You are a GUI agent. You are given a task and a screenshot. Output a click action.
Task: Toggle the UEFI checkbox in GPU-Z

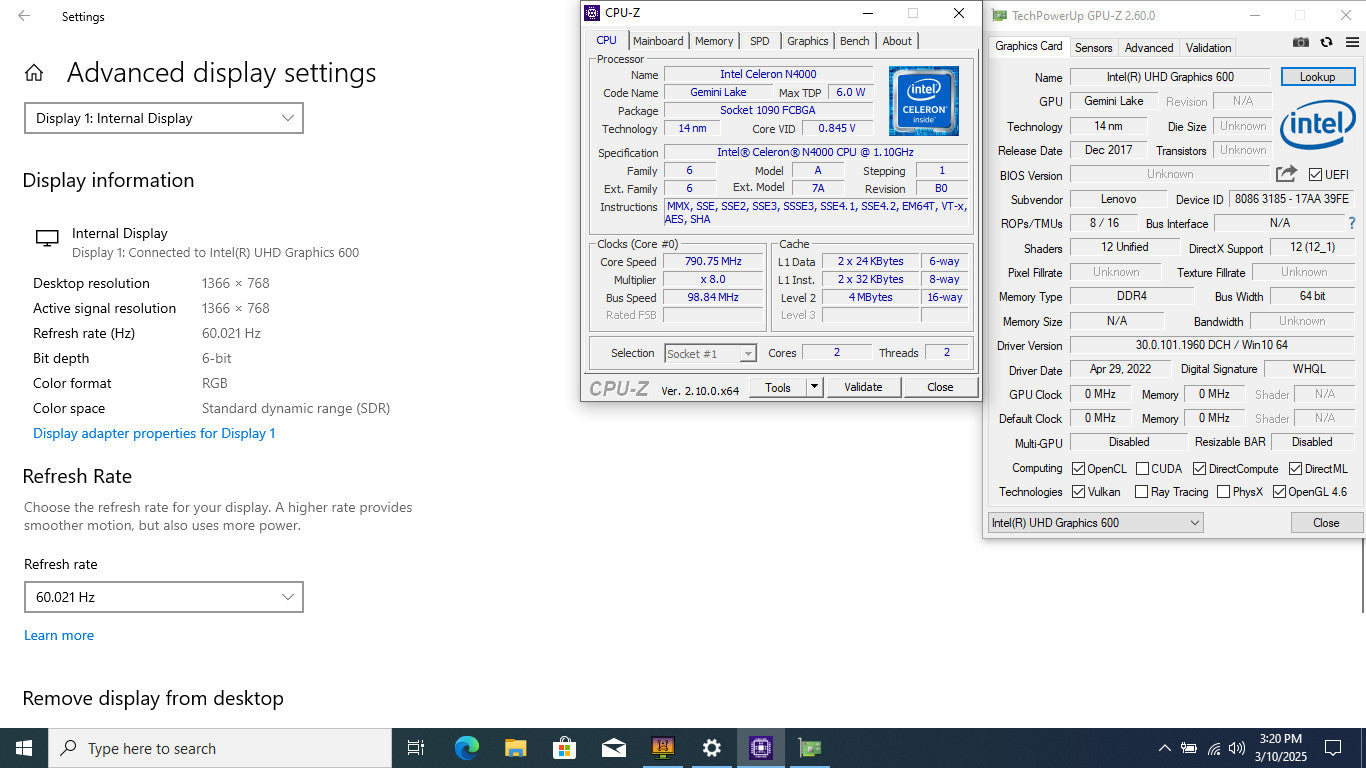tap(1315, 174)
